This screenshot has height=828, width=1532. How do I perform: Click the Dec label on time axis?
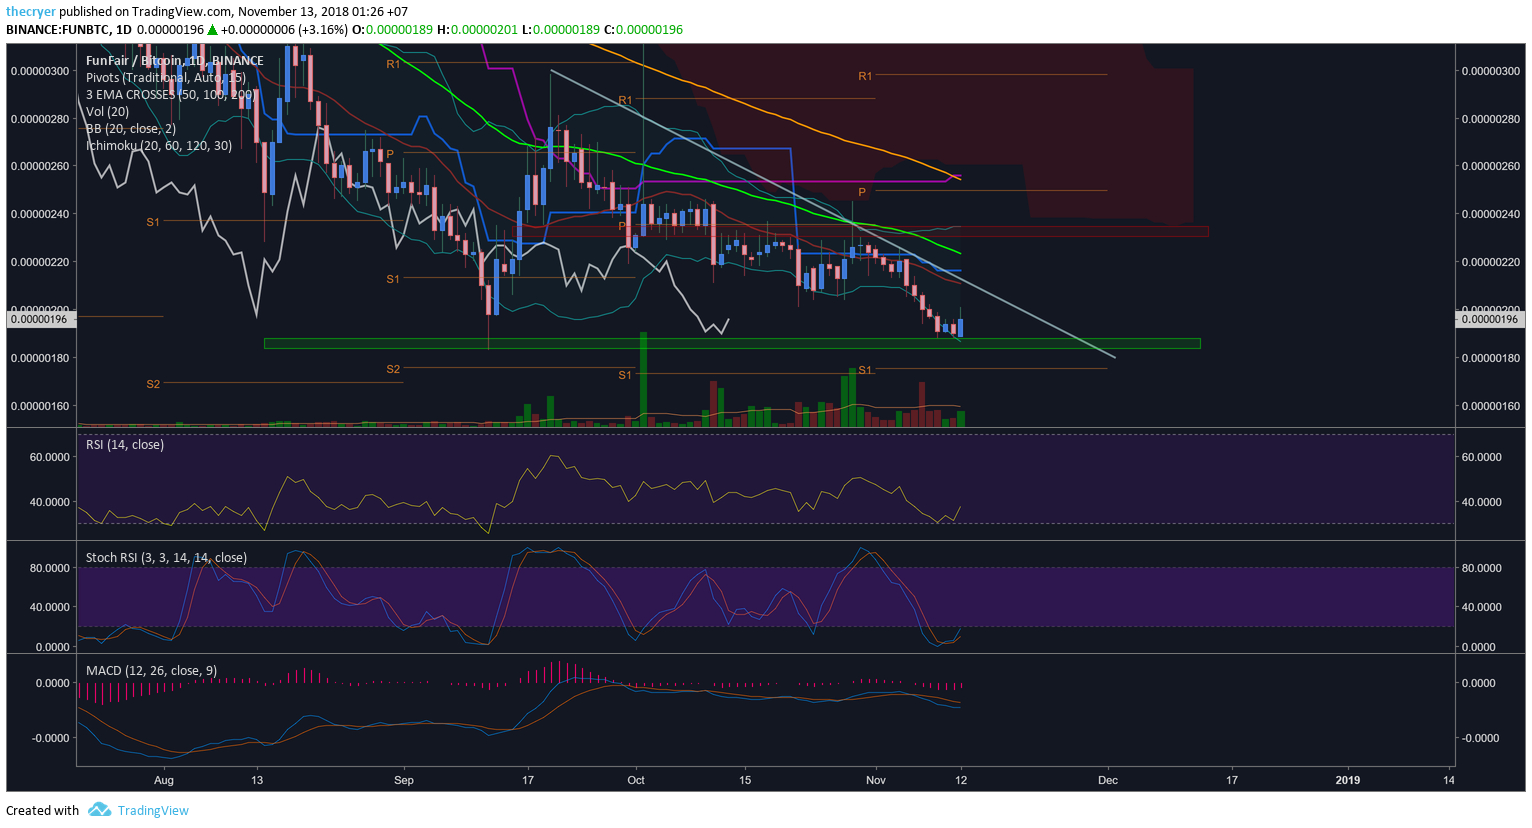pyautogui.click(x=1108, y=780)
